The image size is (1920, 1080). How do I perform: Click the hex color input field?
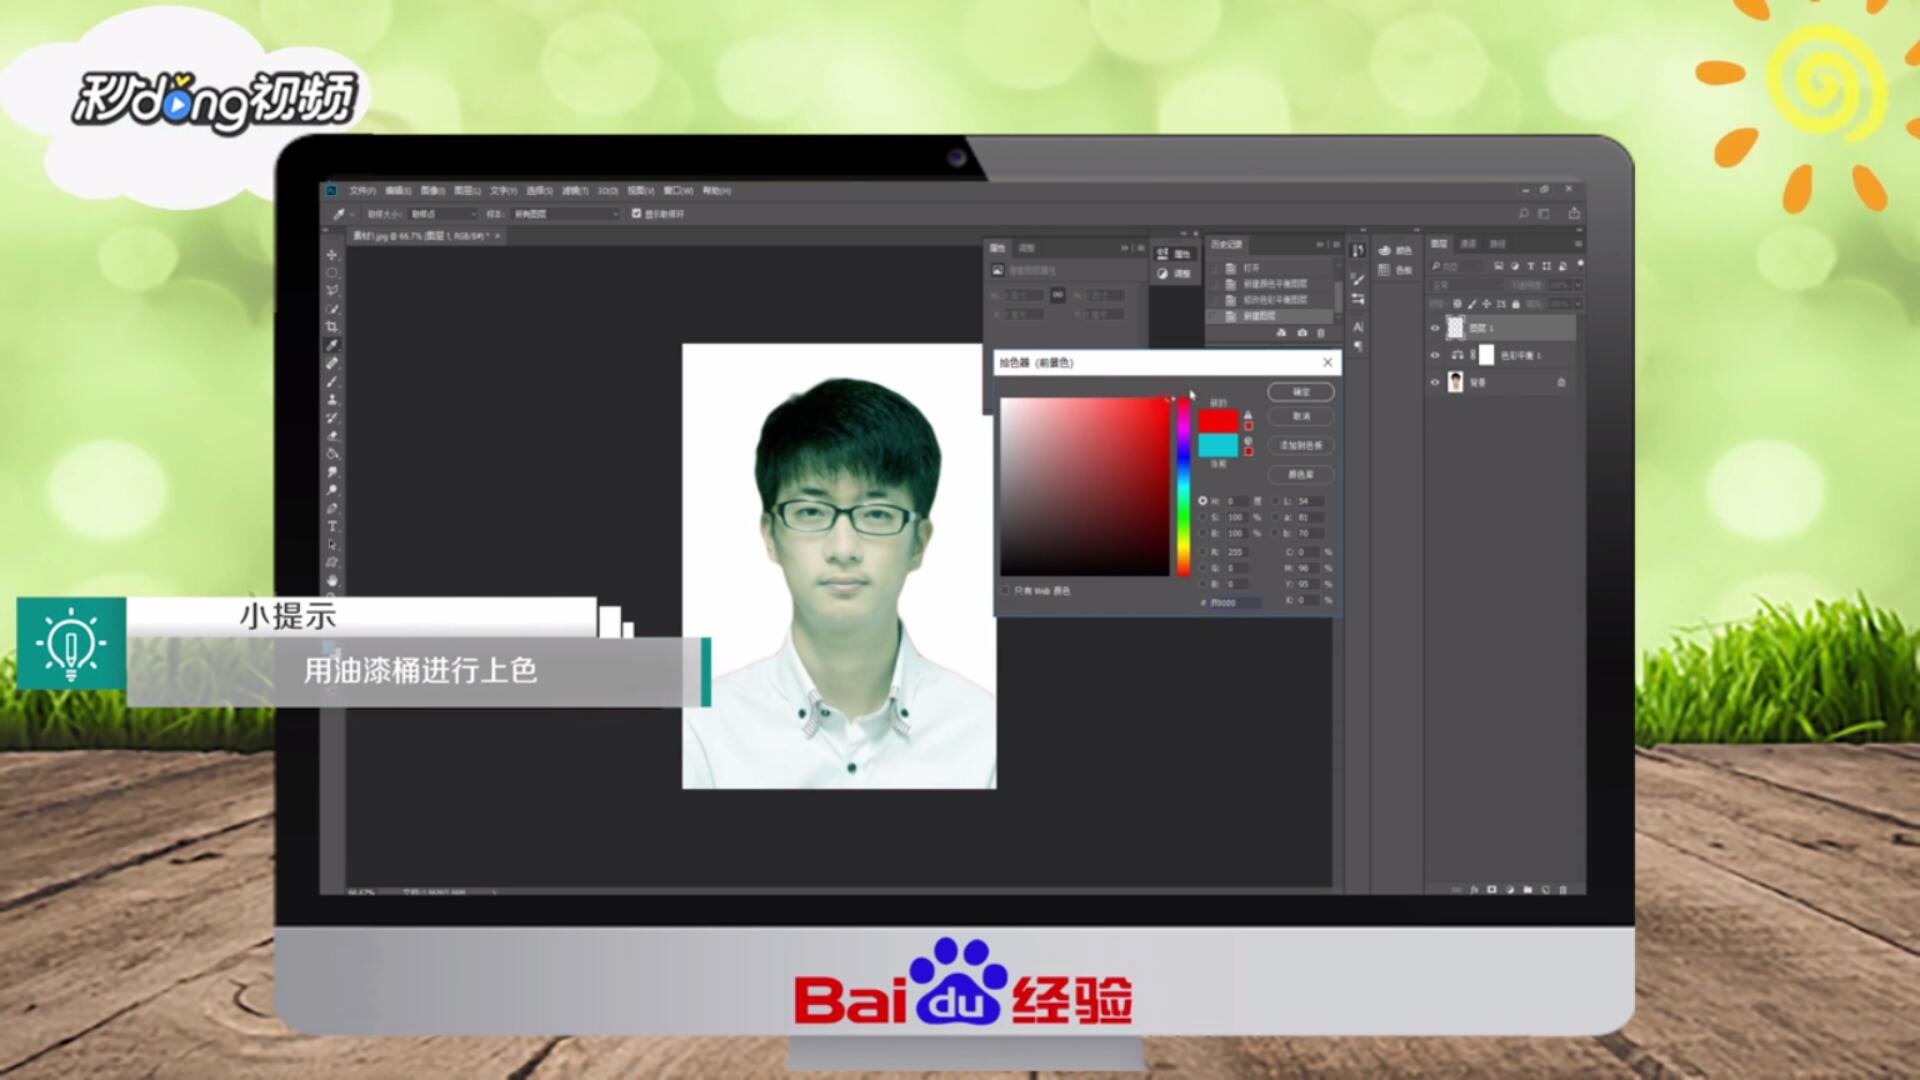[x=1234, y=602]
